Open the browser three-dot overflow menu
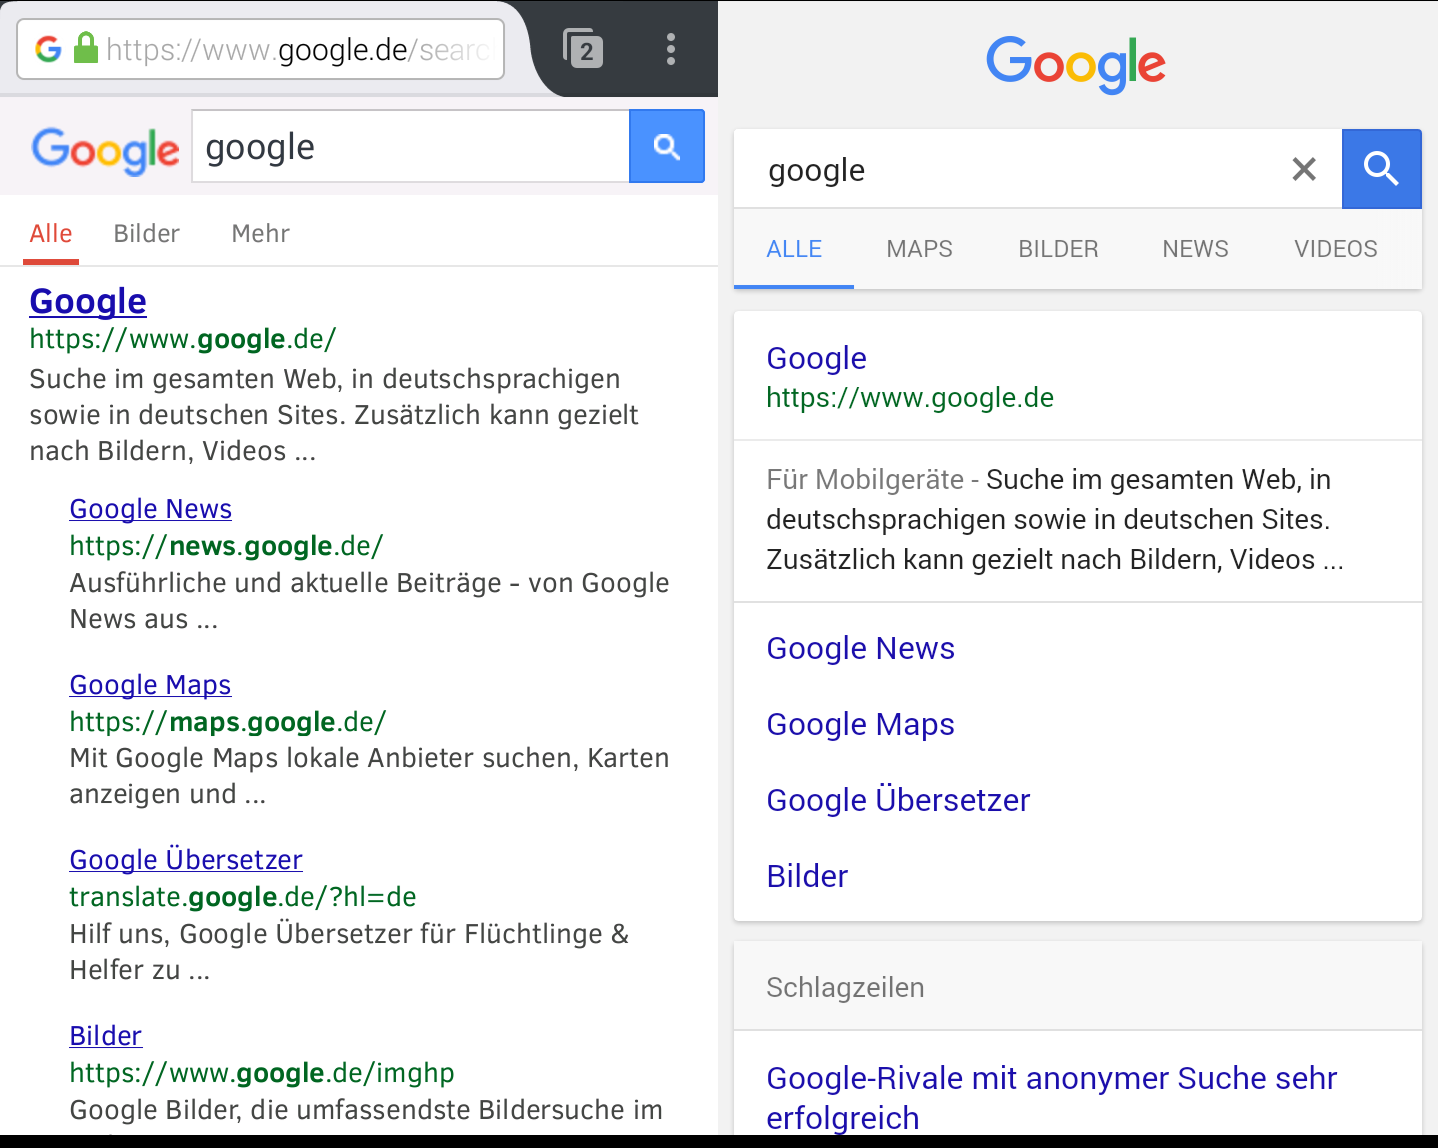This screenshot has height=1148, width=1439. pyautogui.click(x=671, y=49)
